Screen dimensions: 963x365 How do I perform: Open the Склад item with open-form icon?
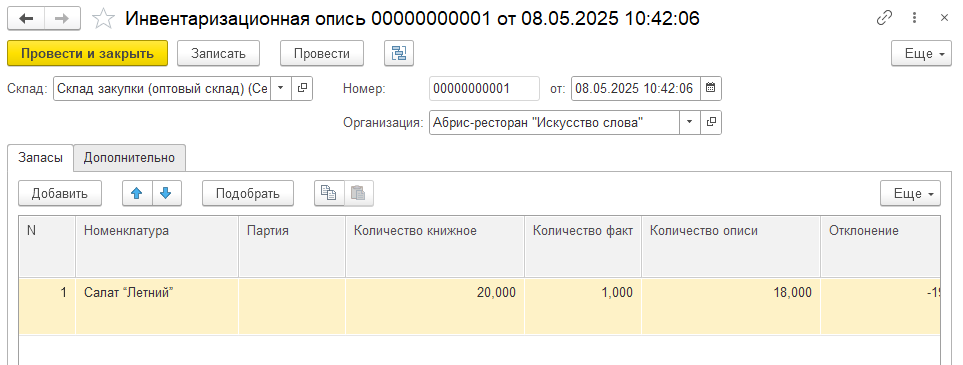coord(302,88)
